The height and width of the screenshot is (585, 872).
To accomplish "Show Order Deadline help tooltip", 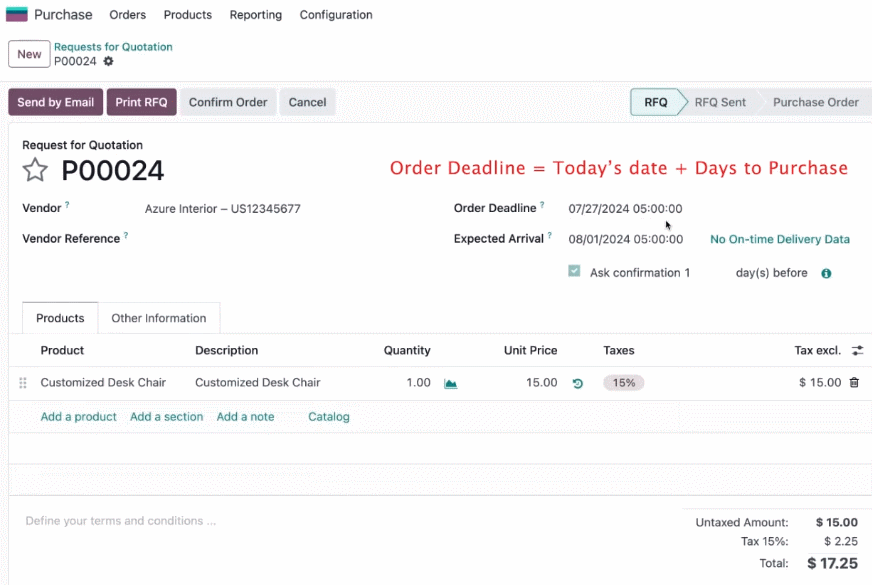I will click(542, 205).
